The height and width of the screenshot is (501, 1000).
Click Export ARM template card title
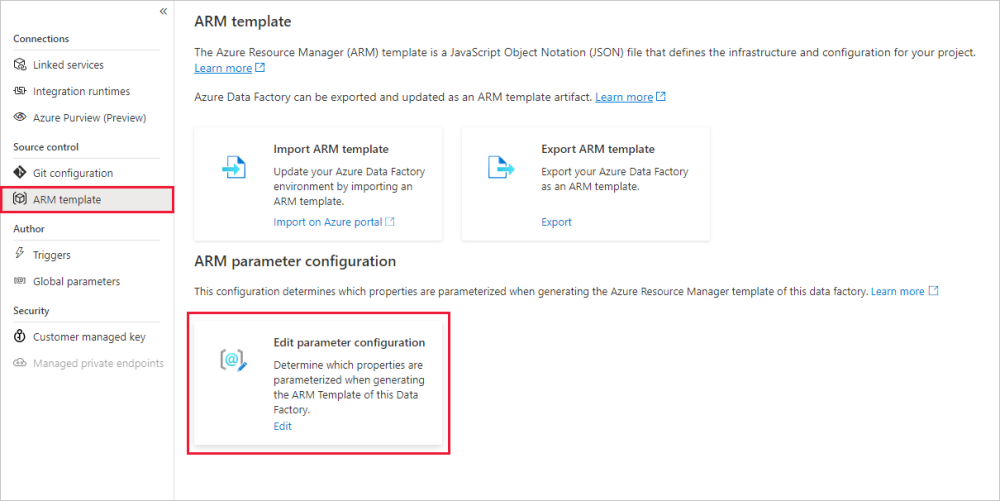coord(598,149)
